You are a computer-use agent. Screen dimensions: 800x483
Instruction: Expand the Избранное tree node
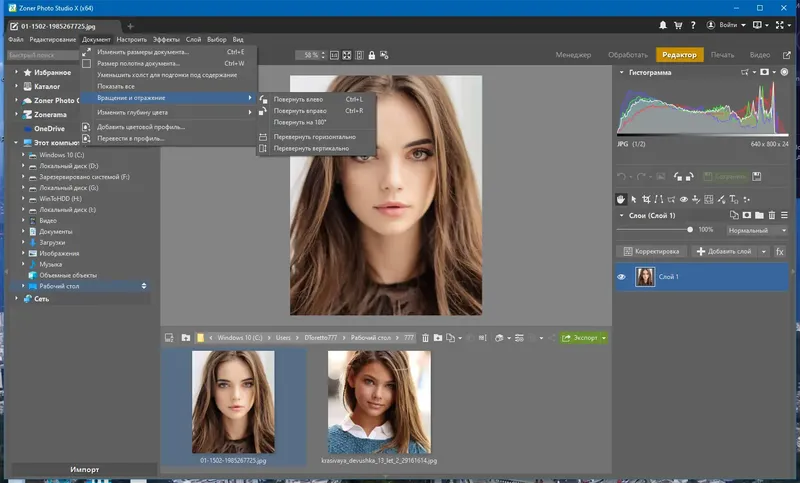(16, 73)
